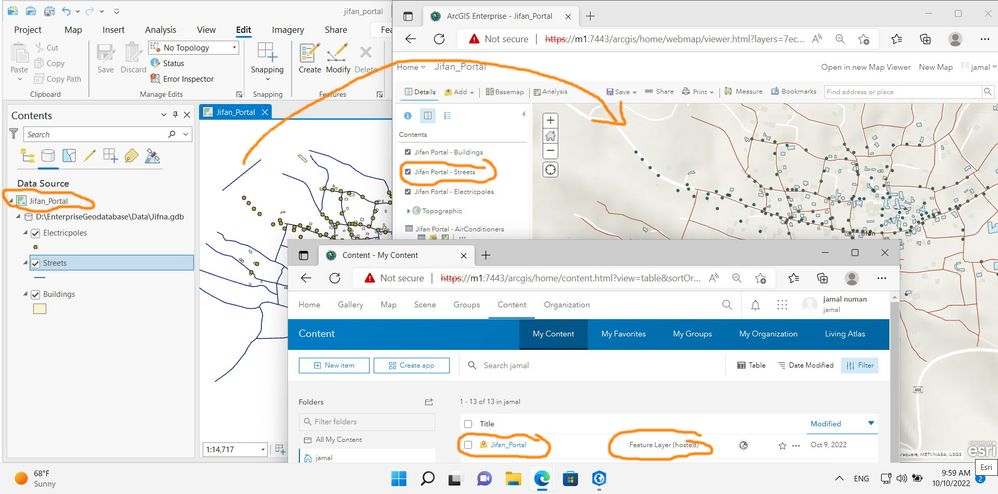
Task: Toggle Streets layer checkbox in ArcGIS Pro
Action: point(35,263)
